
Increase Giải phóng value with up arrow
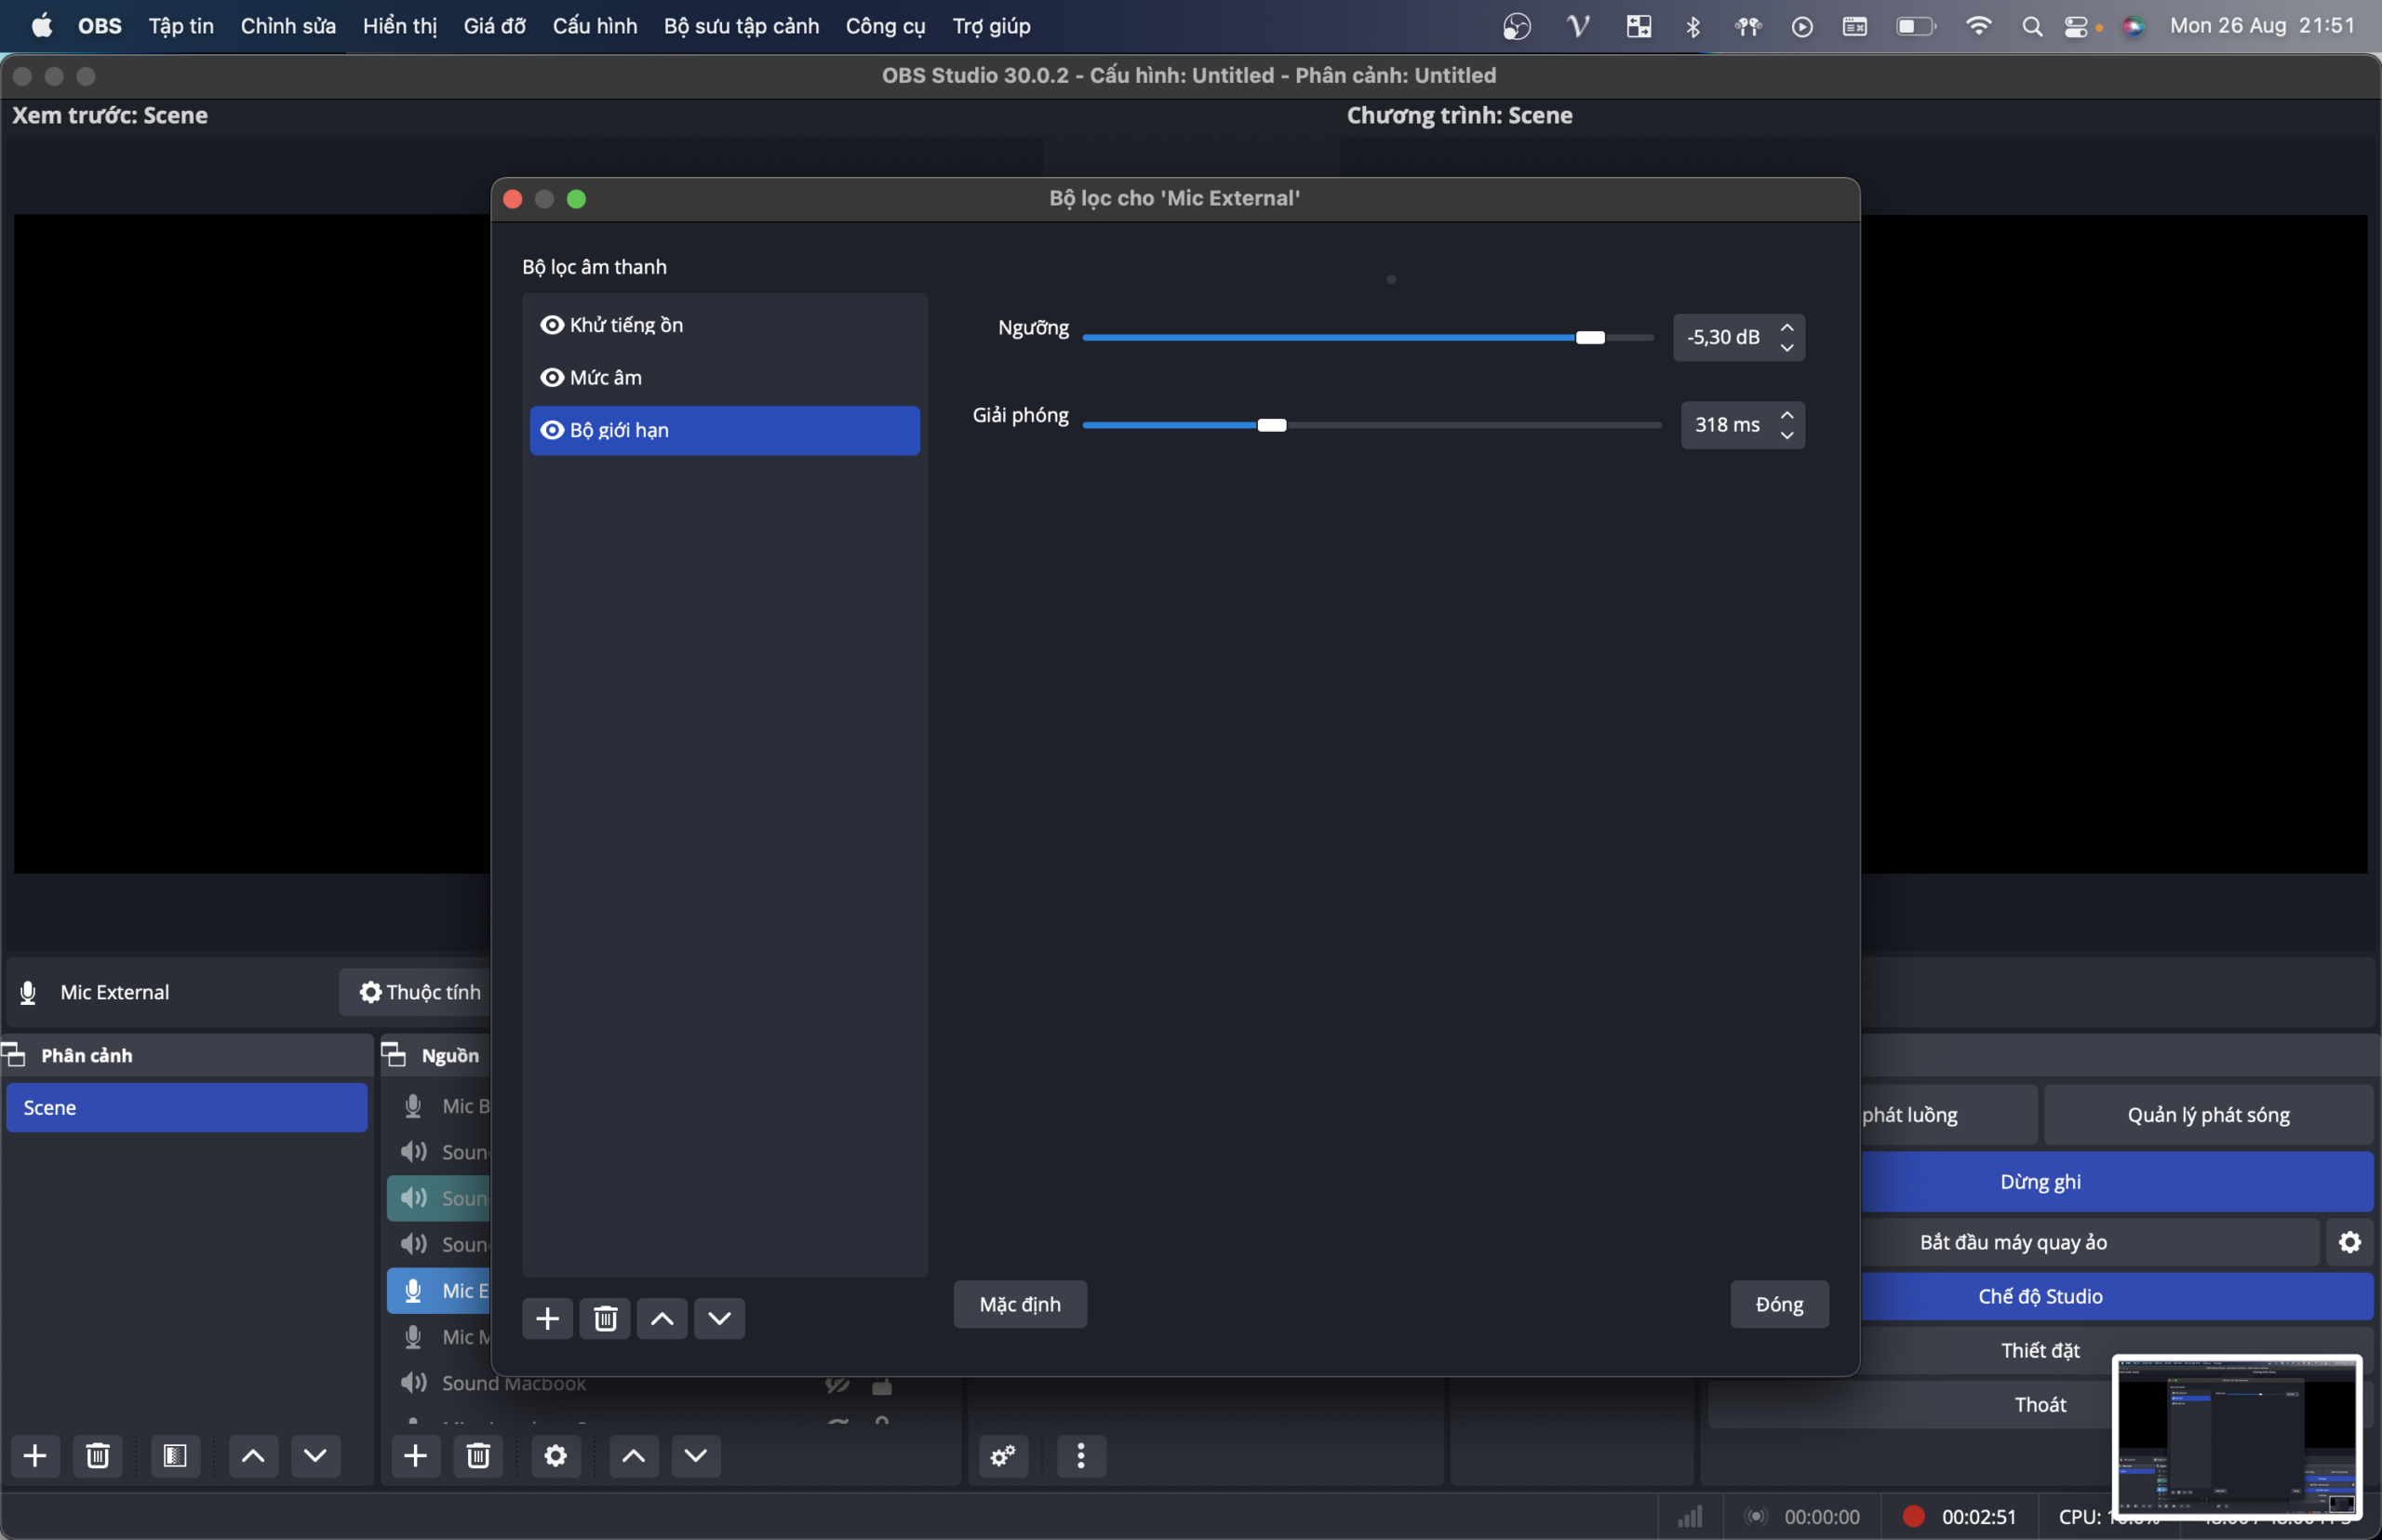pyautogui.click(x=1787, y=415)
